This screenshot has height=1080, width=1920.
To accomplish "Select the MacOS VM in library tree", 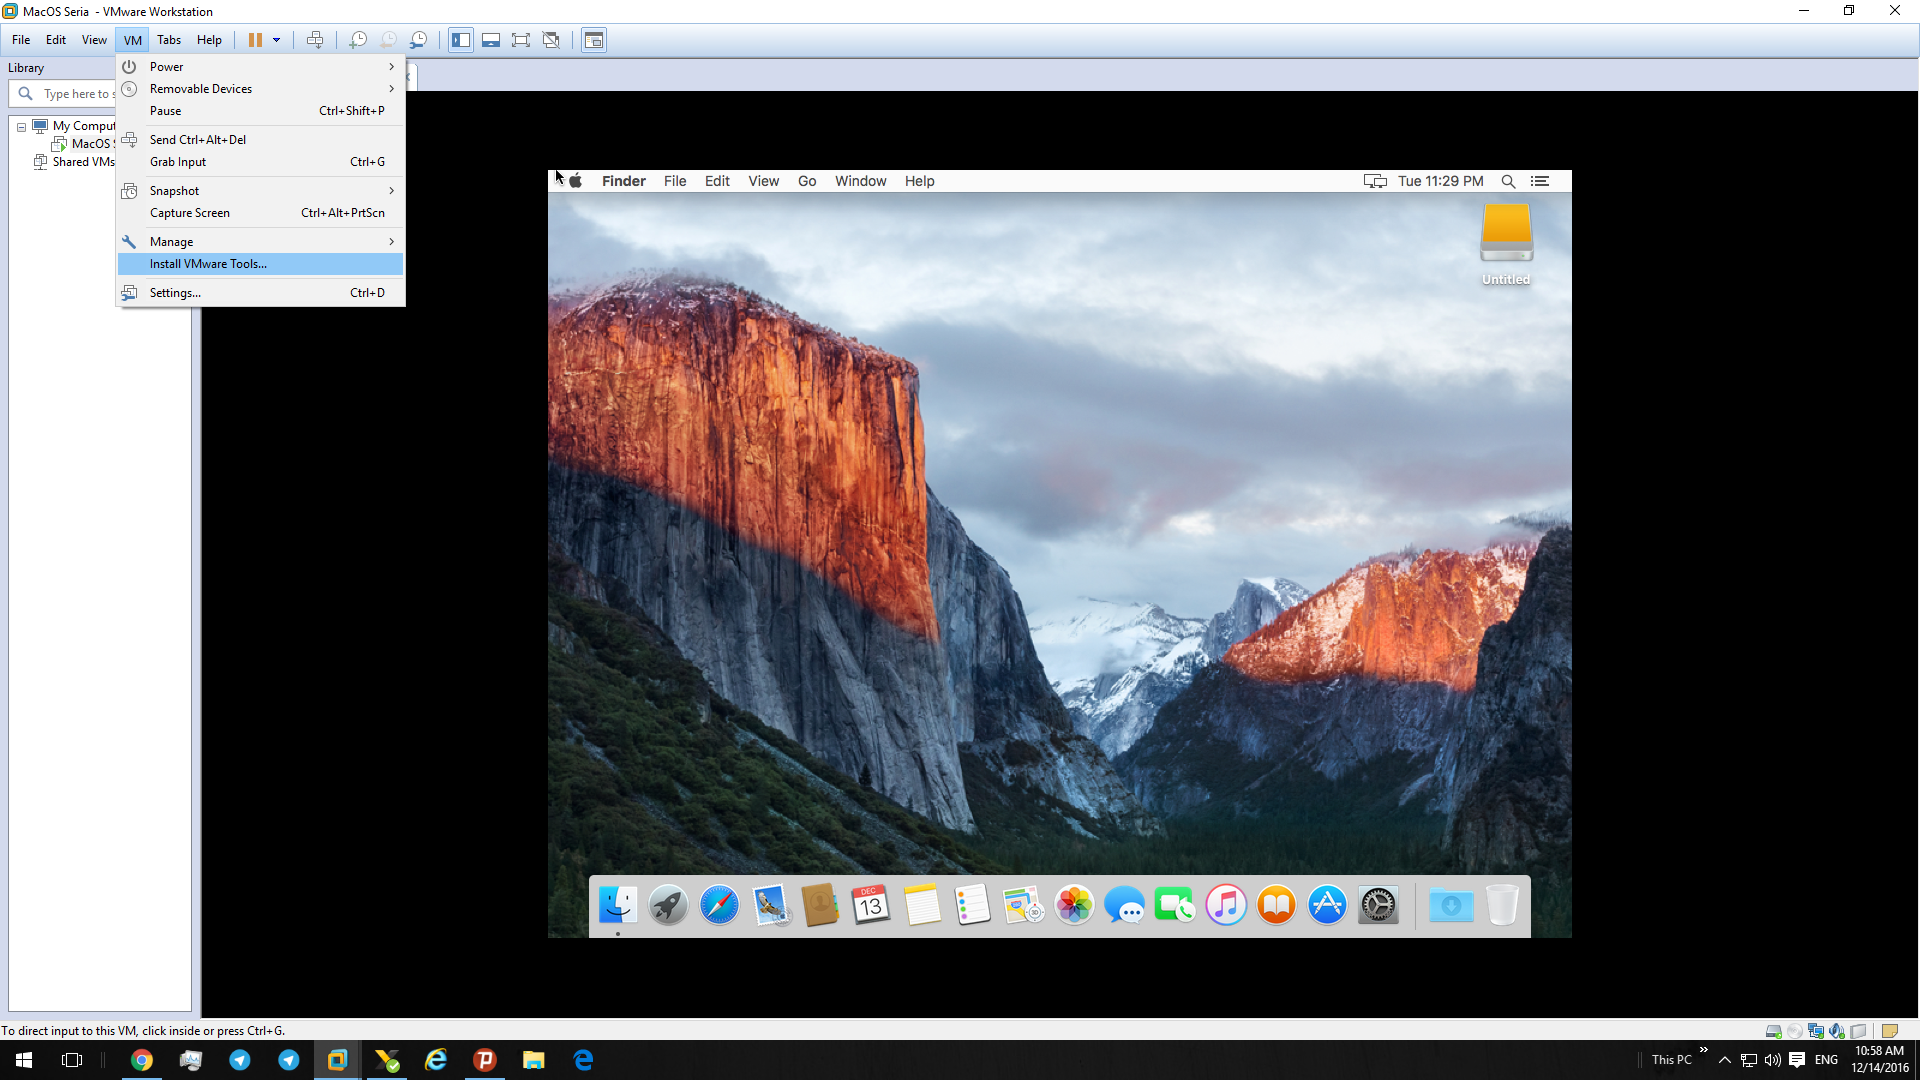I will click(84, 144).
